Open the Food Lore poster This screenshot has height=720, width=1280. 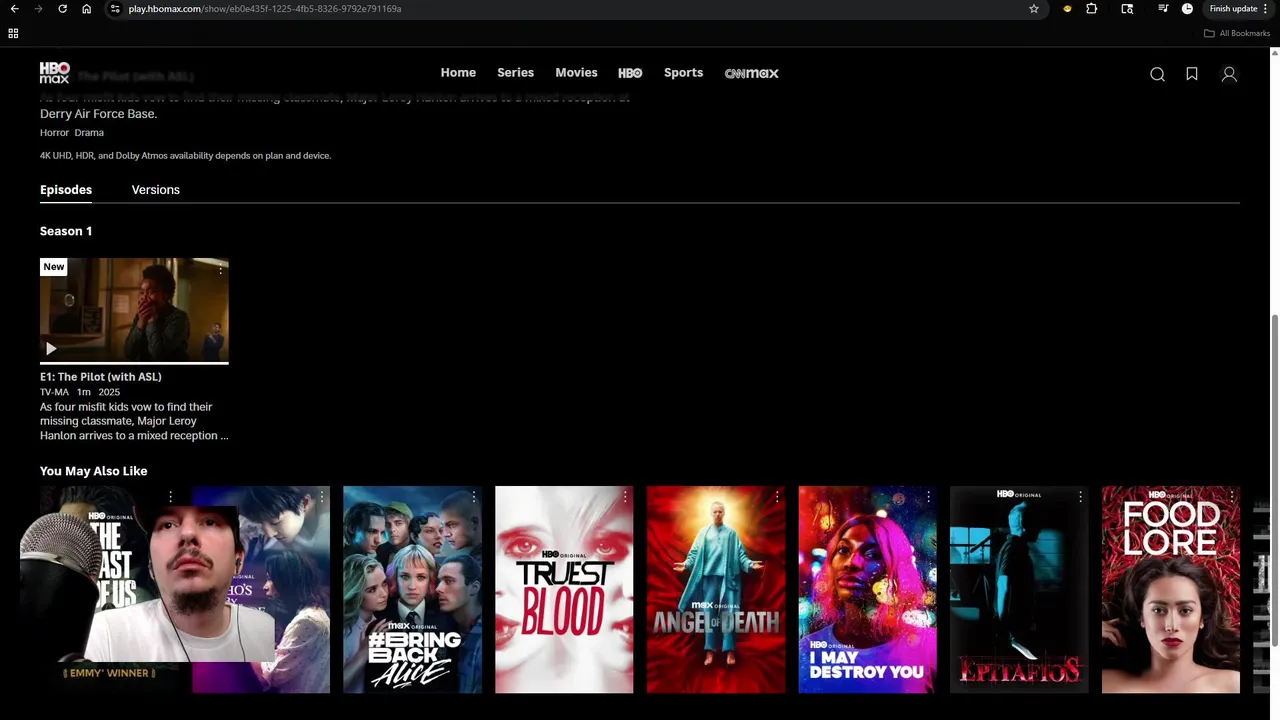coord(1171,590)
